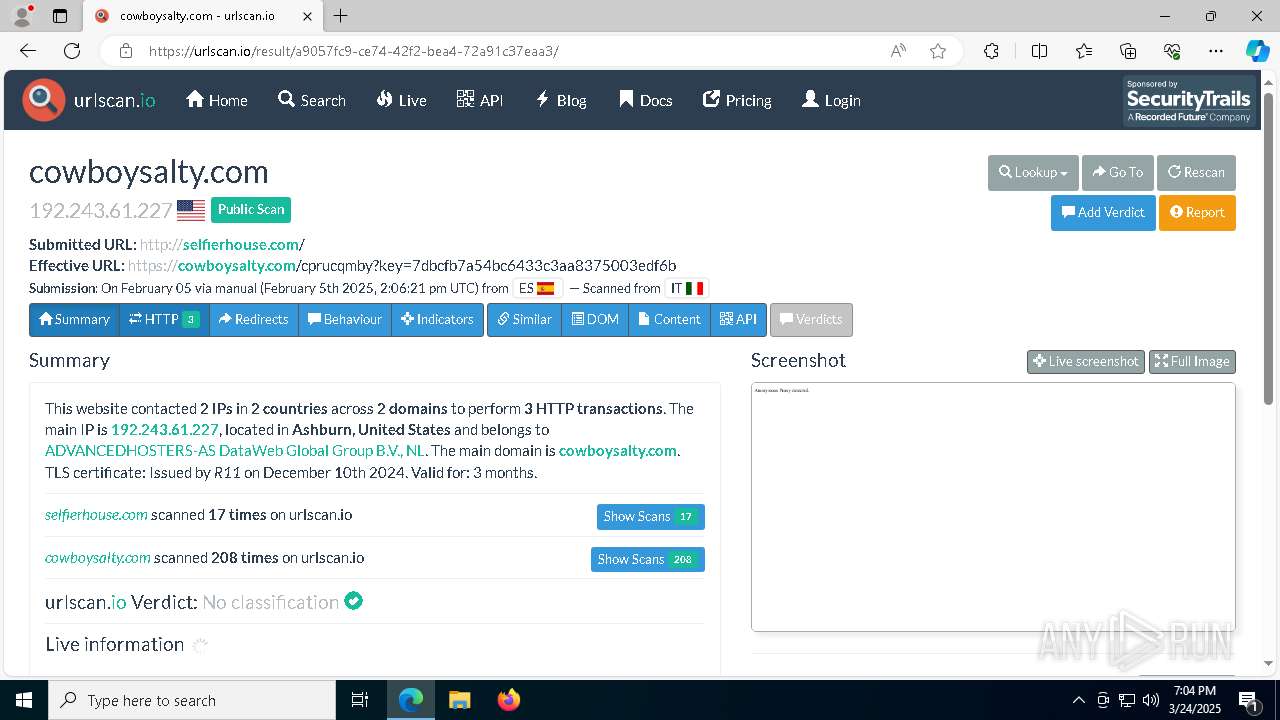Viewport: 1280px width, 720px height.
Task: Click the orange Report button
Action: click(1197, 212)
